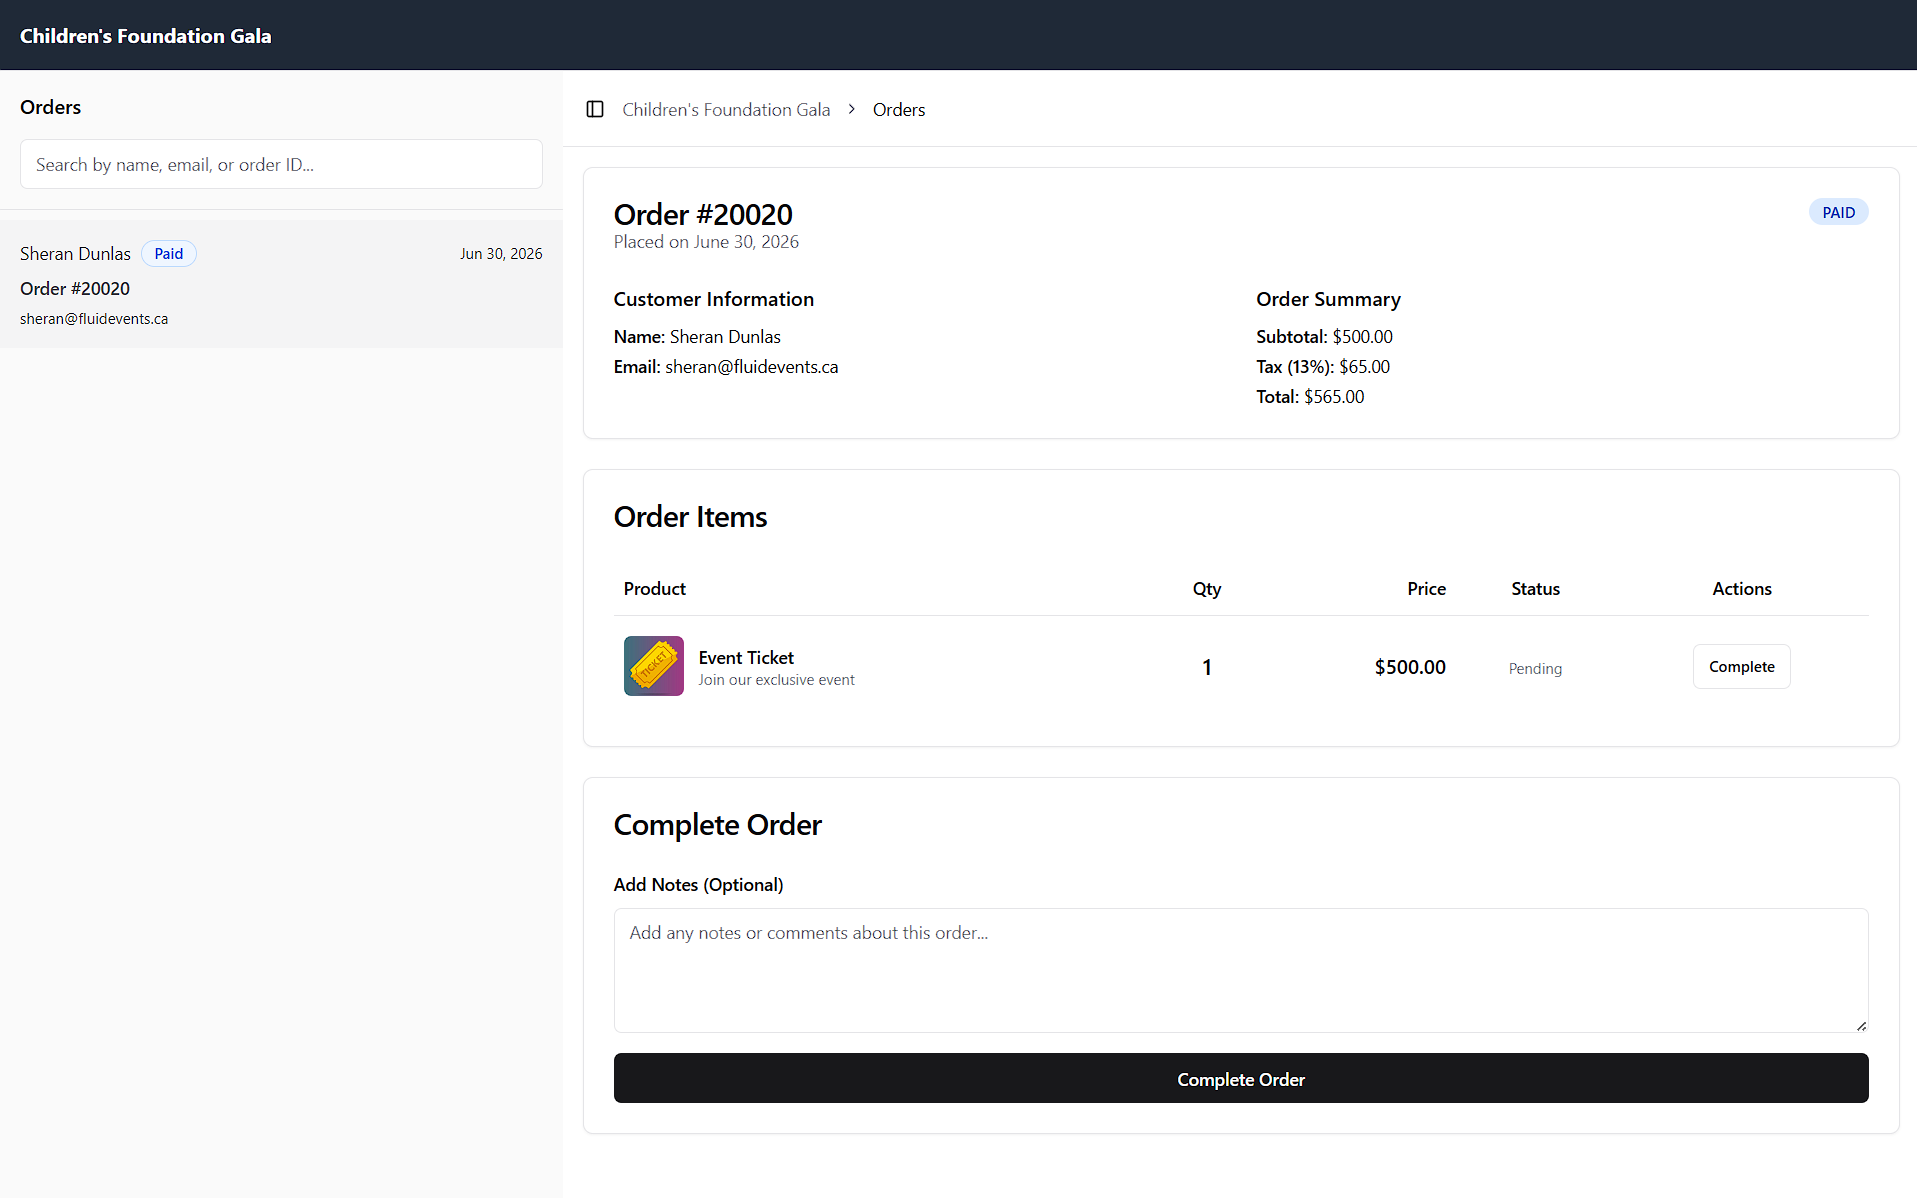Click the Subtotal: $500.00 line
This screenshot has width=1917, height=1198.
[1324, 337]
